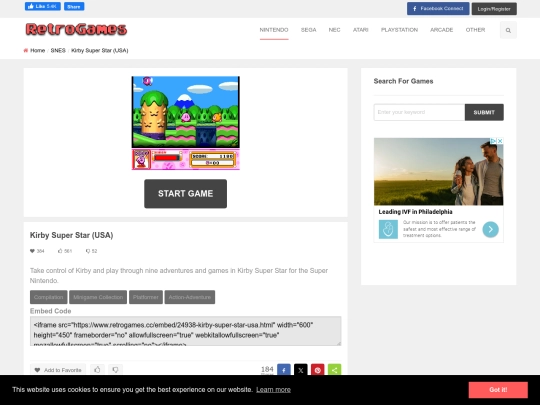Click the thumbs-down dislike button

(x=115, y=370)
